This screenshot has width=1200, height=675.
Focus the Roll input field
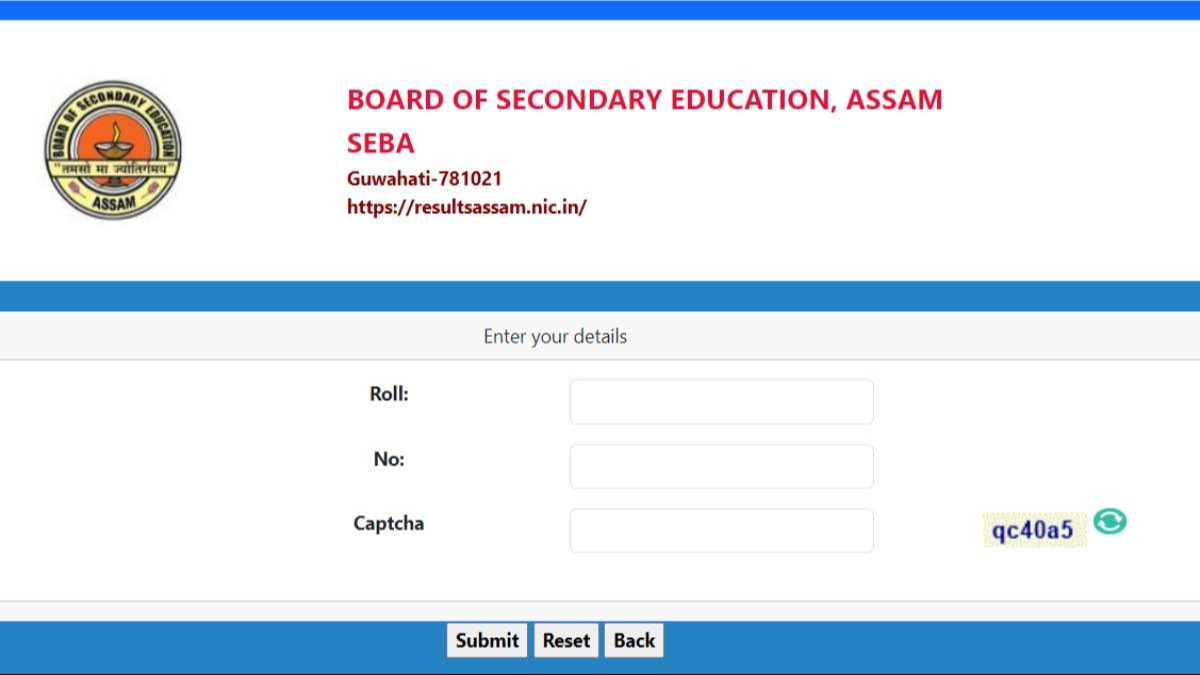pos(721,401)
